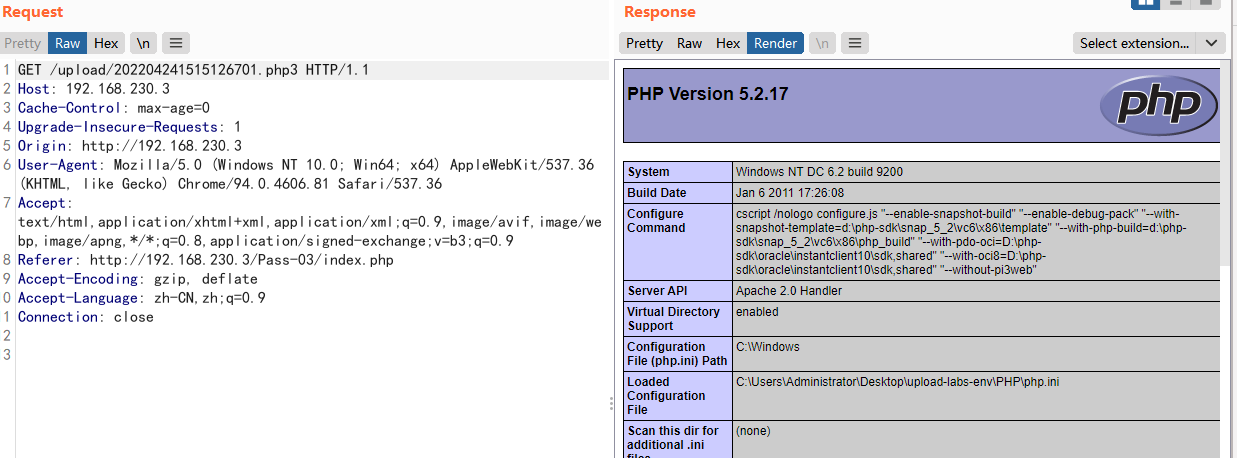Select the Response Render tab
This screenshot has height=458, width=1237.
point(775,43)
